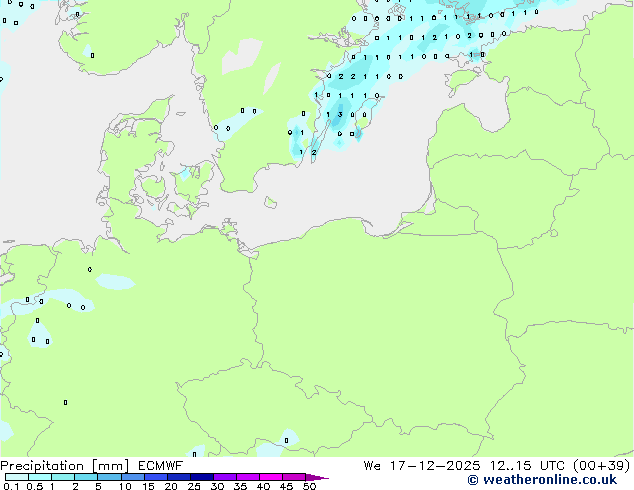This screenshot has width=634, height=490.
Task: Click the date '17-12-2025' text
Action: 435,466
